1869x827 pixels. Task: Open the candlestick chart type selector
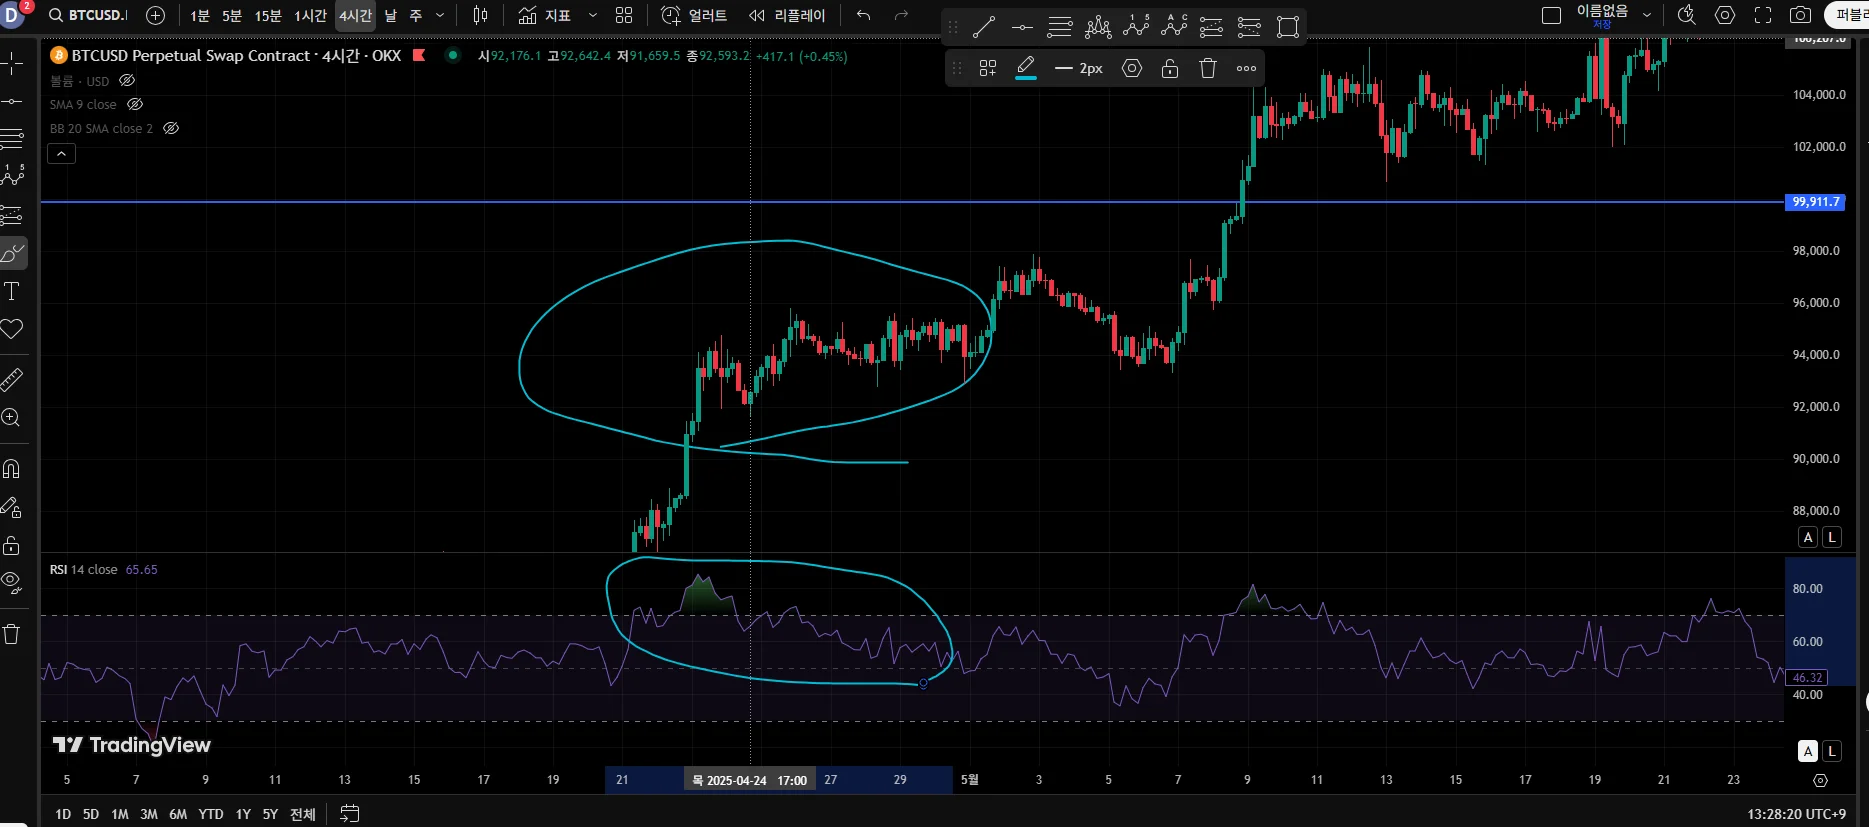480,15
